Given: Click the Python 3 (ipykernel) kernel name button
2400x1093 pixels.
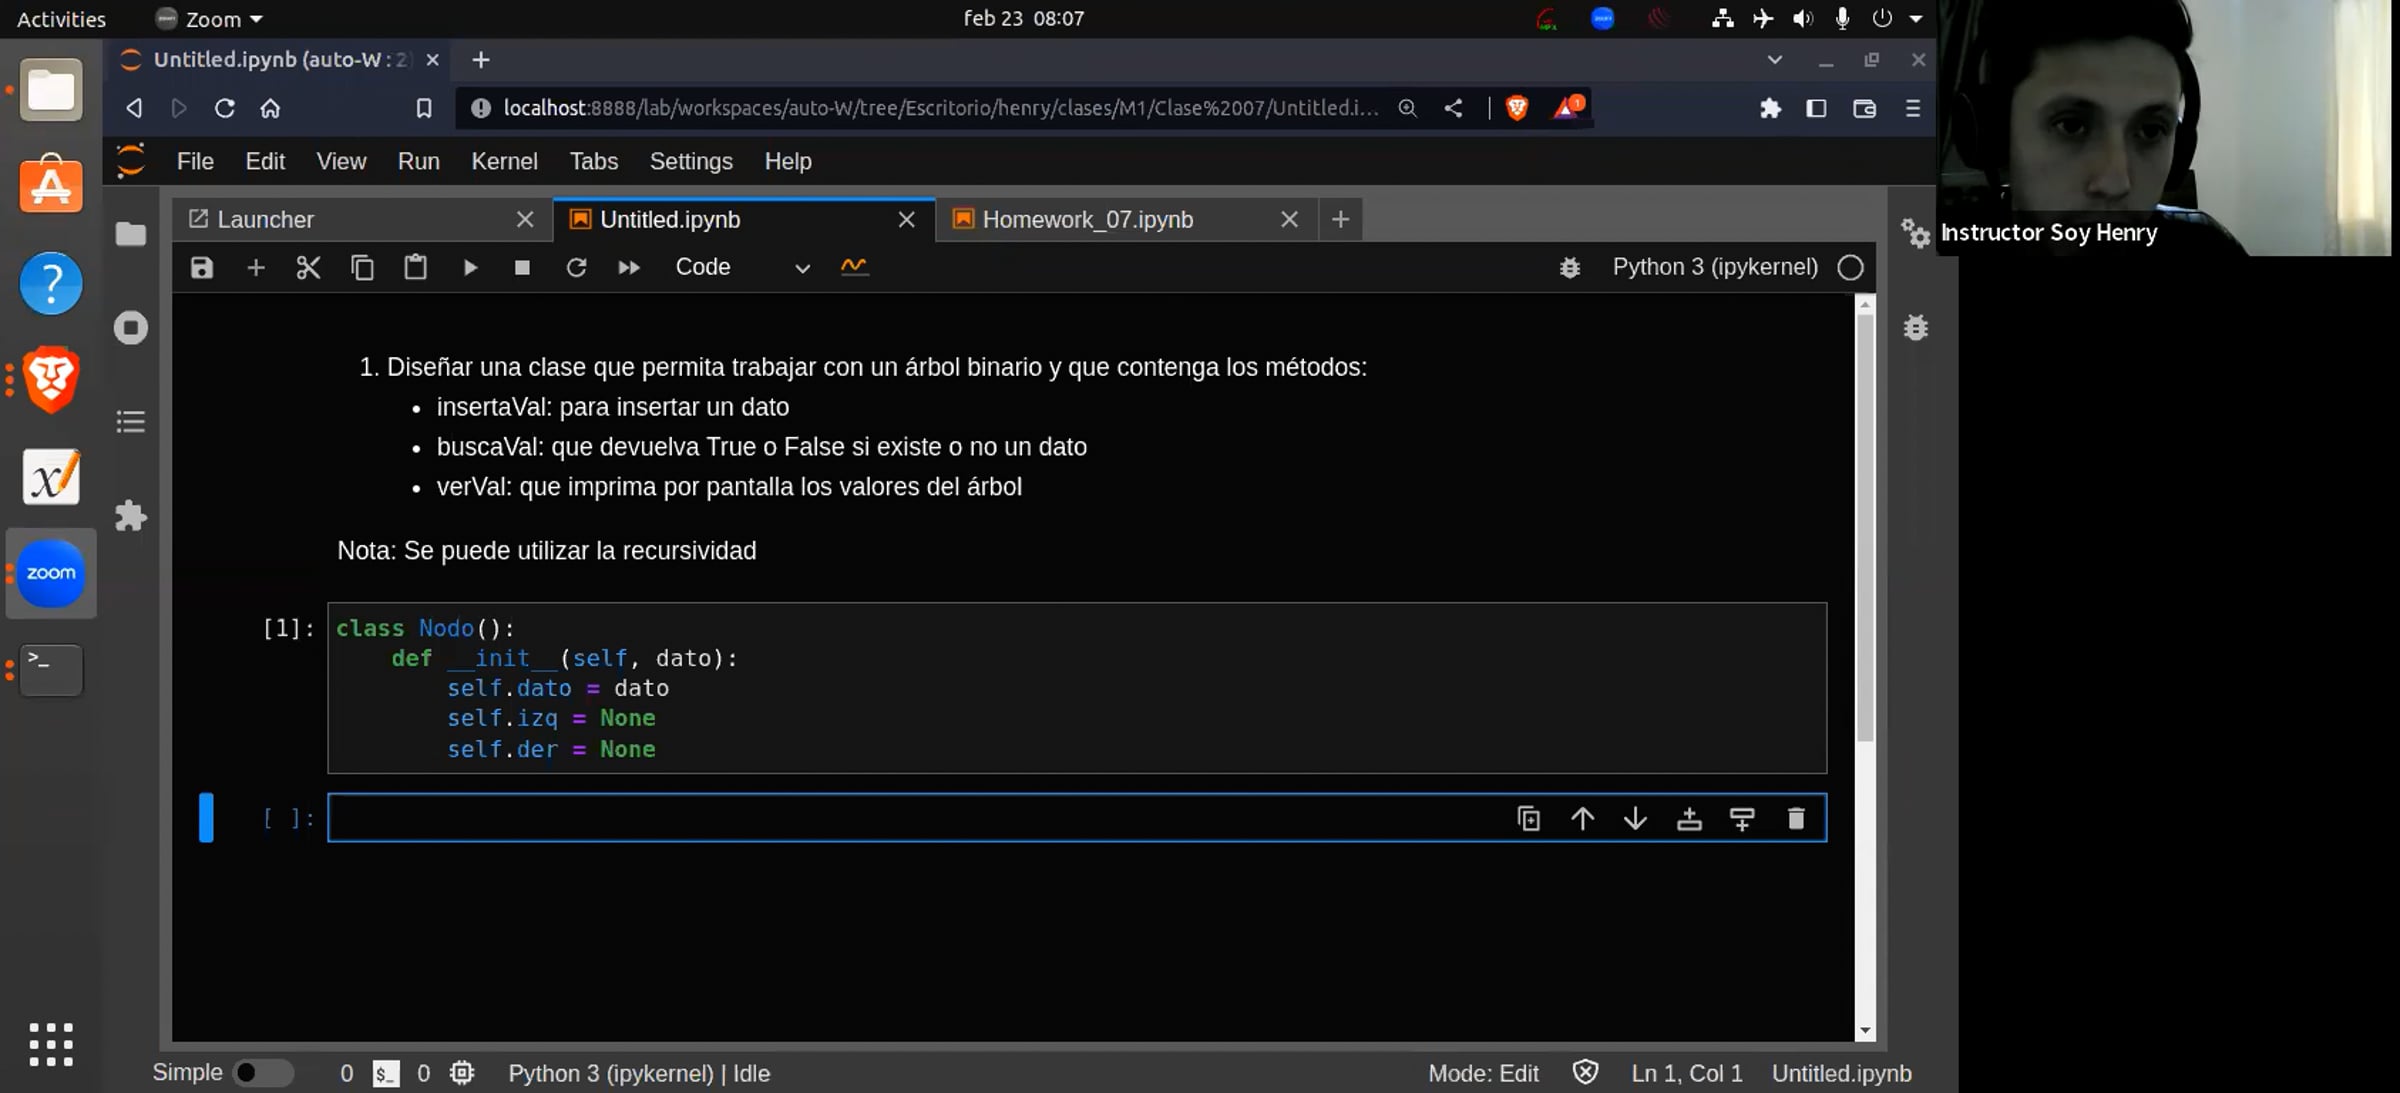Looking at the screenshot, I should 1715,267.
